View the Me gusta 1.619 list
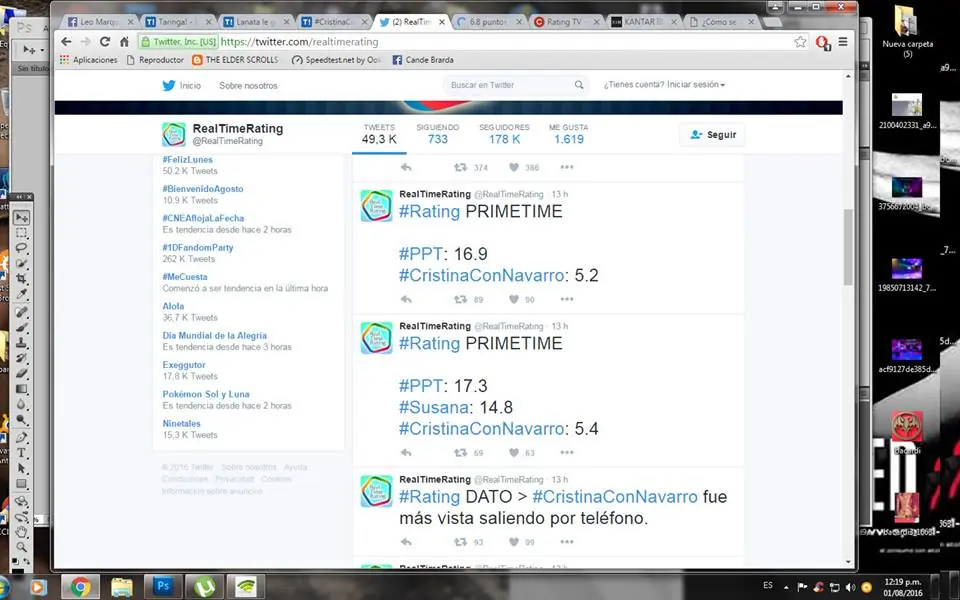 569,134
